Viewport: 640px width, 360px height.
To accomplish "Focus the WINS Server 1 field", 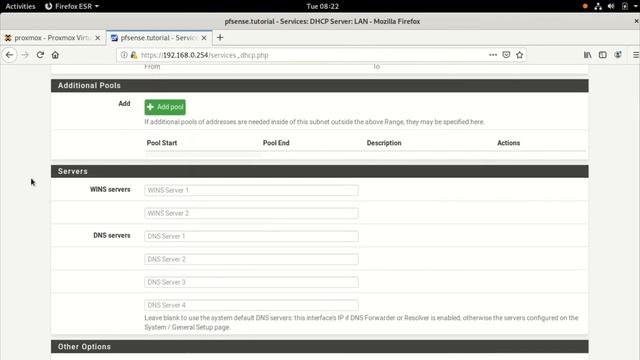I will (x=251, y=190).
